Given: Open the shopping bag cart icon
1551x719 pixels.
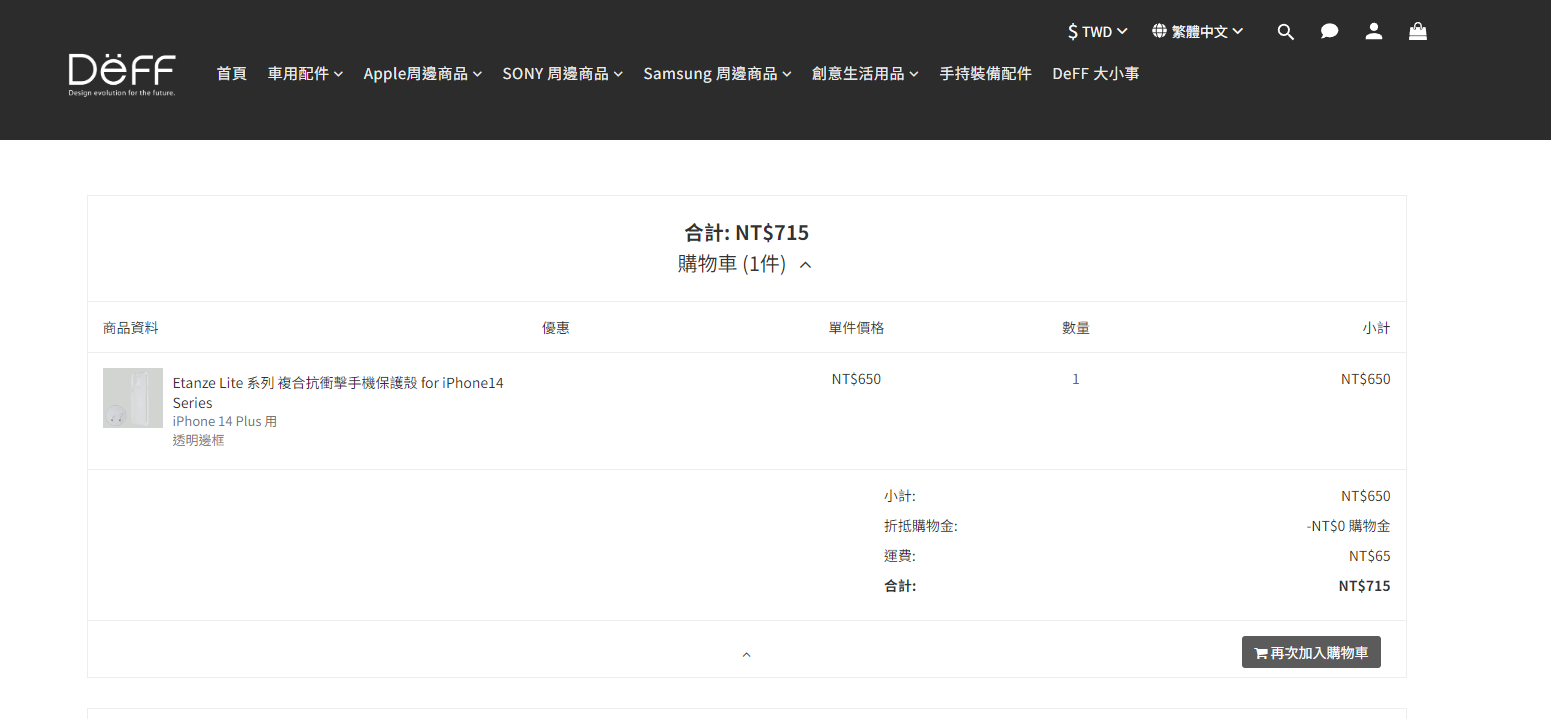Looking at the screenshot, I should [1418, 32].
